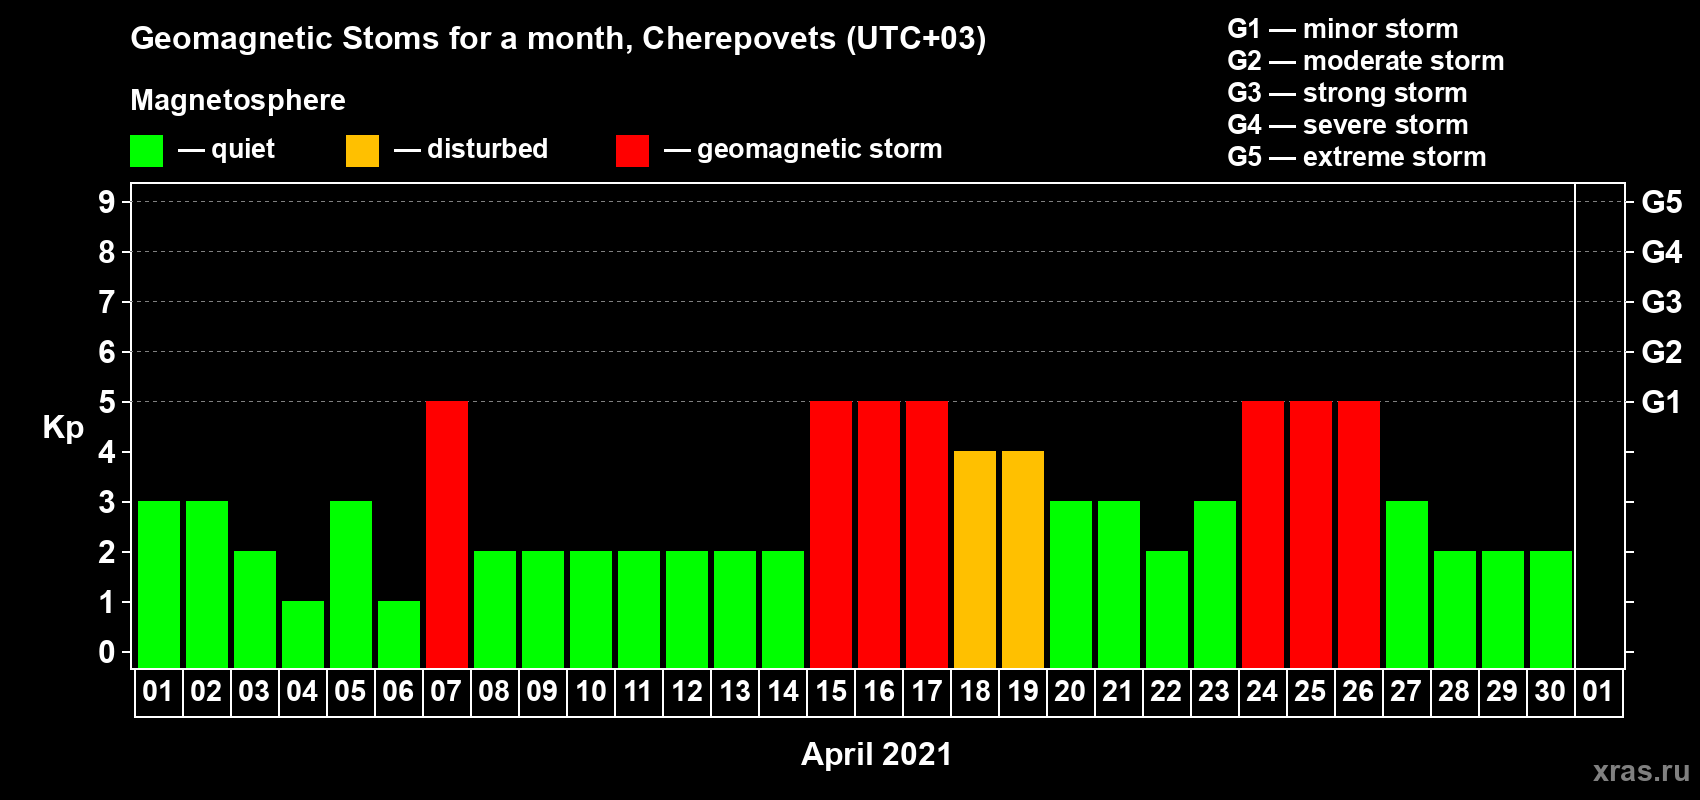Click the '— quiet' legend label
Image resolution: width=1700 pixels, height=800 pixels.
[227, 149]
